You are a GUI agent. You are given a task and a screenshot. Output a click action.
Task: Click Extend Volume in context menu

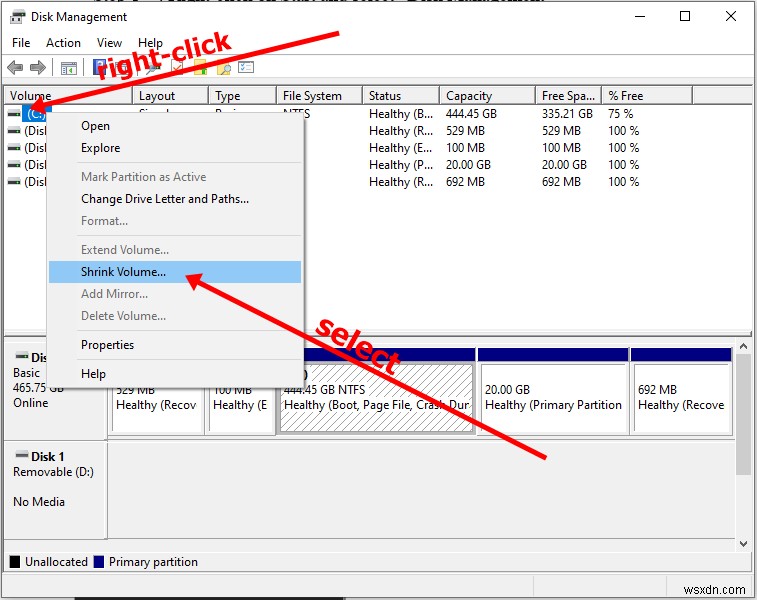click(x=175, y=250)
